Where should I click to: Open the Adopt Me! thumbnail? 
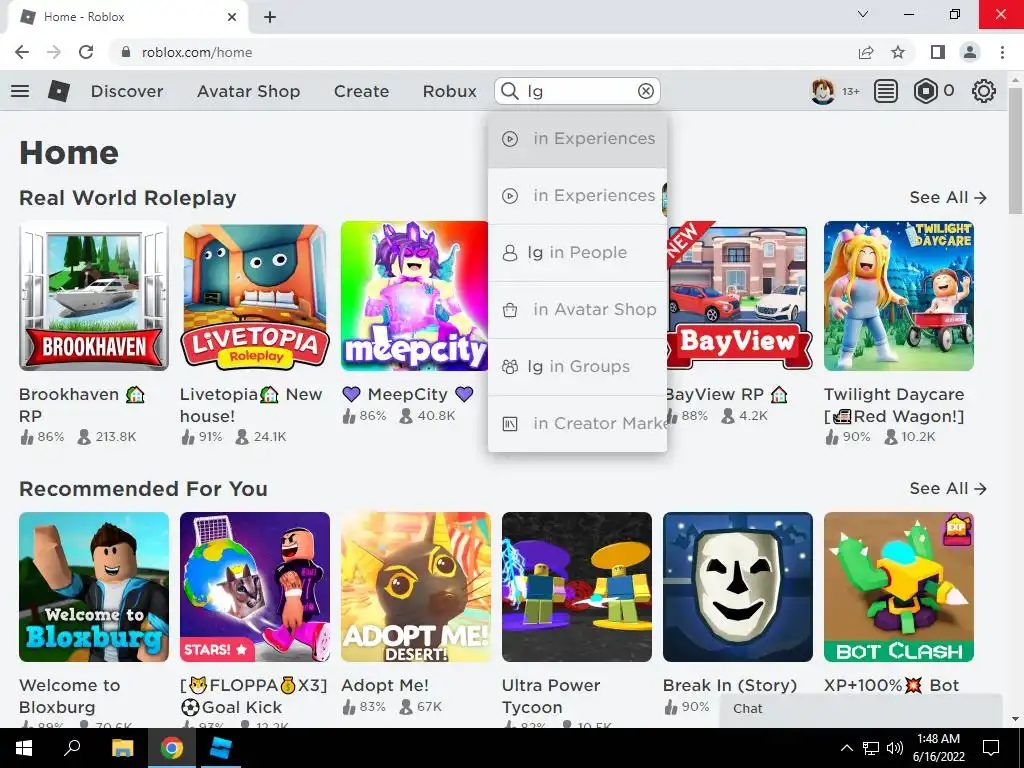416,587
